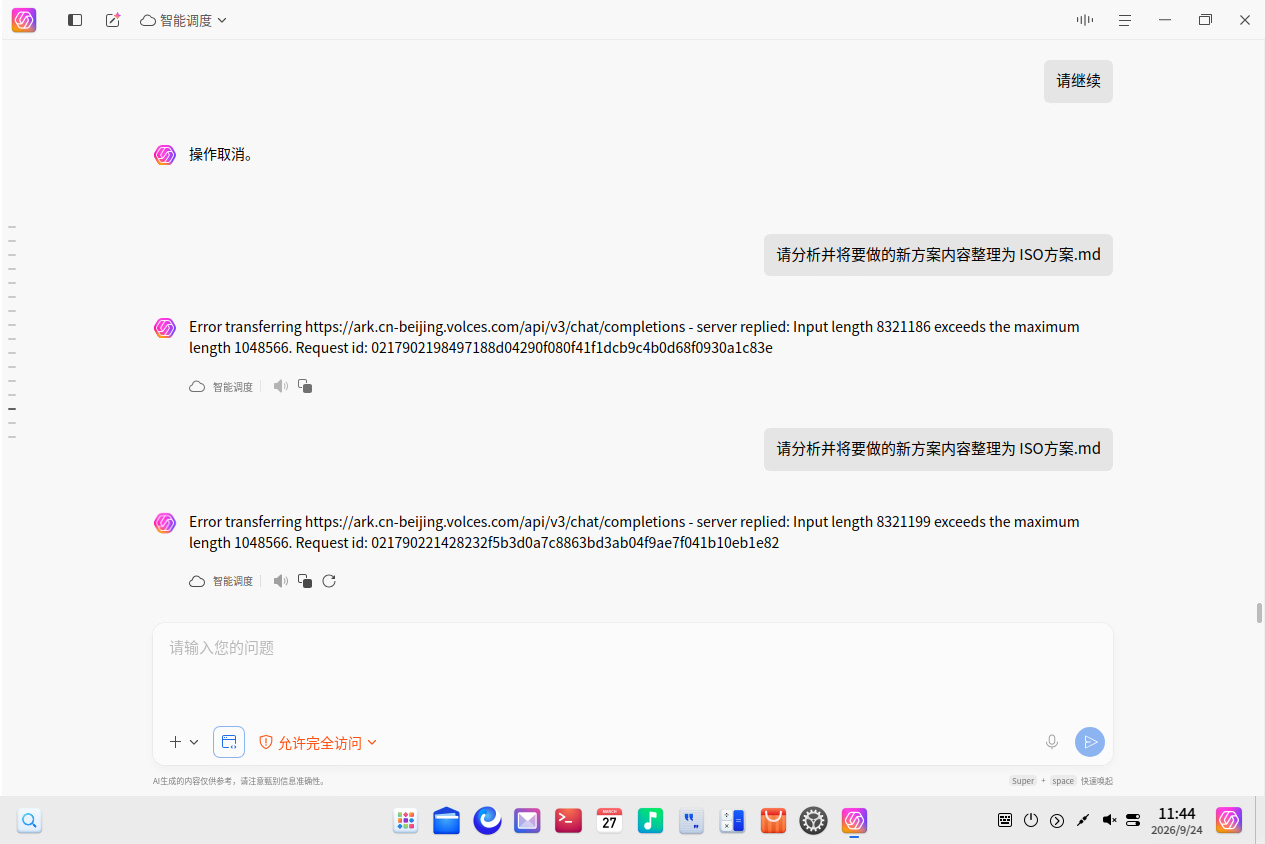
Task: Start a new chat with the compose icon
Action: [x=113, y=20]
